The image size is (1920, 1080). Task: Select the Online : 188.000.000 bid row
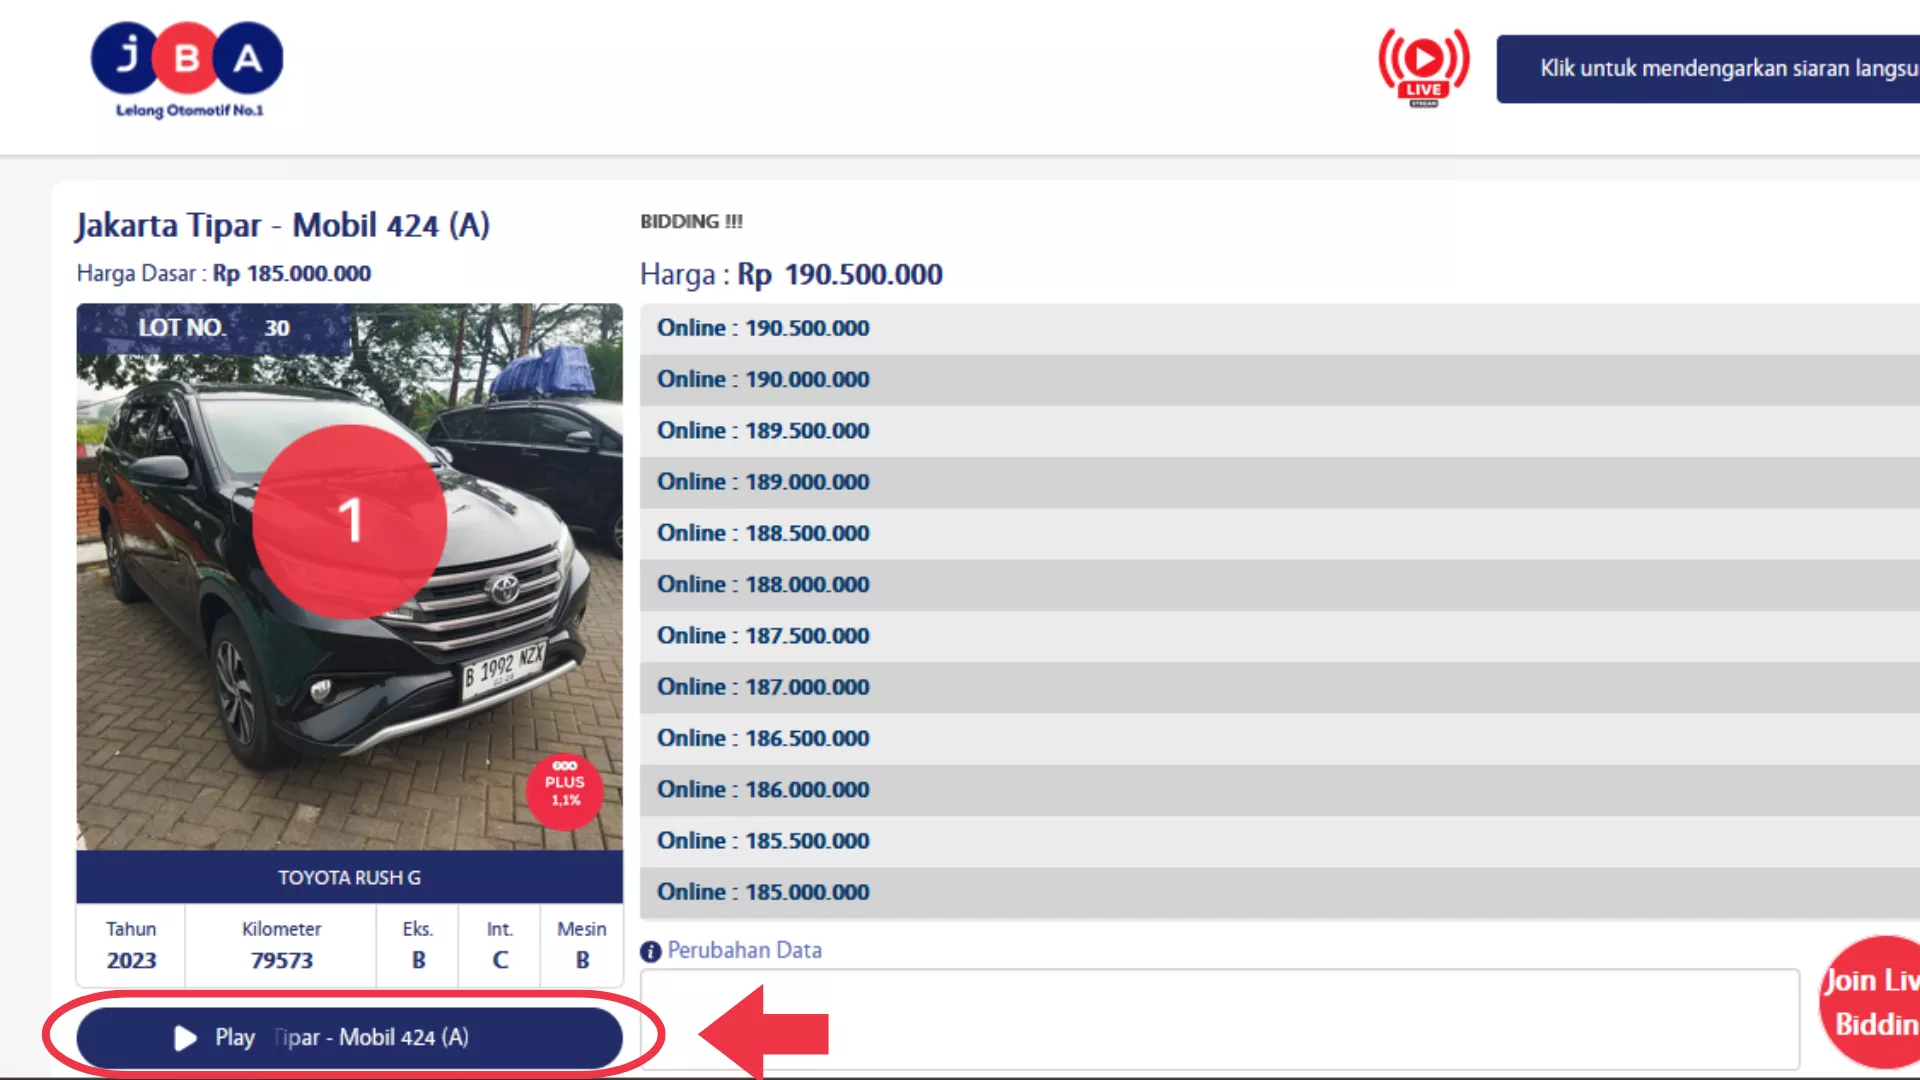(1280, 585)
